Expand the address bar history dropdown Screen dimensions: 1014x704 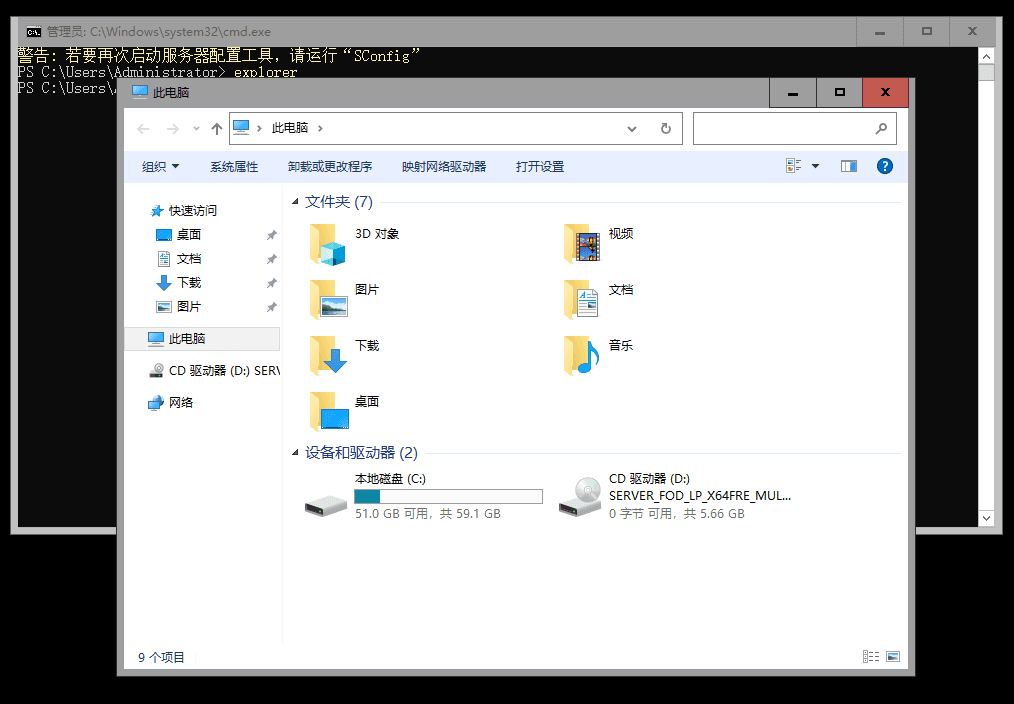click(632, 129)
